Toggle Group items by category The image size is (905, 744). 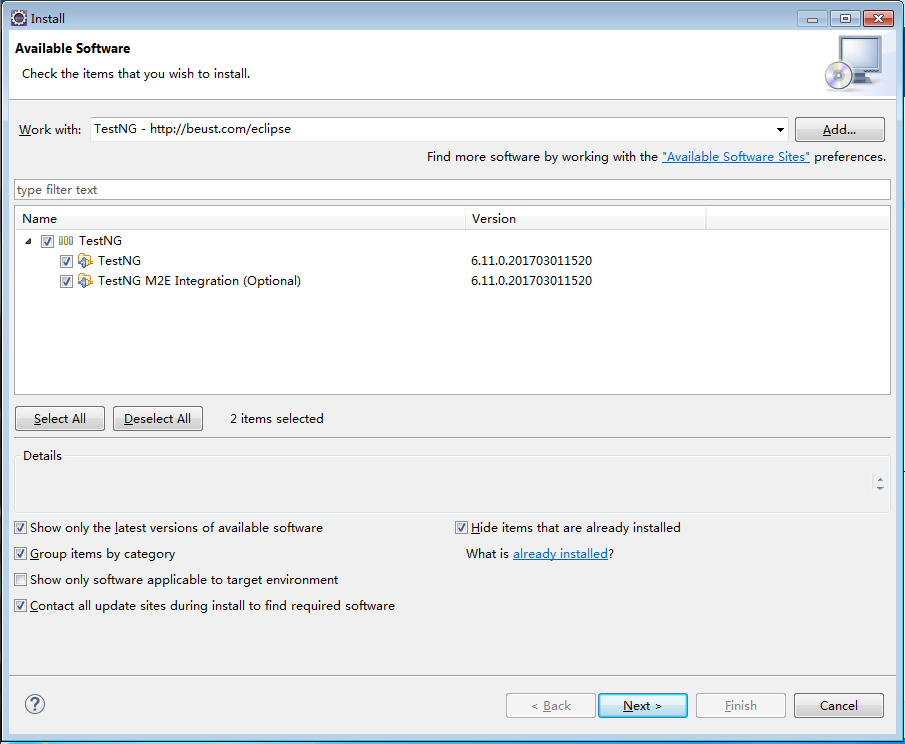coord(21,554)
